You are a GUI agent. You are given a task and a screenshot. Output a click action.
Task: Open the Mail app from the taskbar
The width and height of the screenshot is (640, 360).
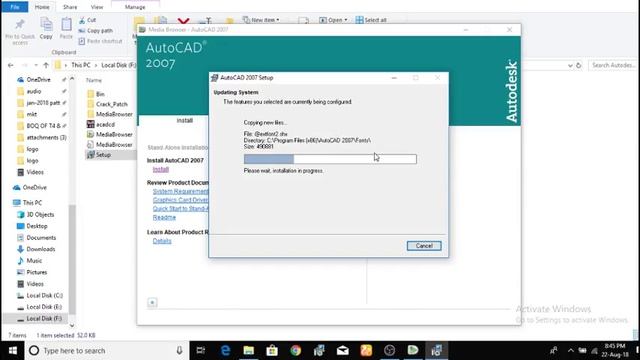342,351
